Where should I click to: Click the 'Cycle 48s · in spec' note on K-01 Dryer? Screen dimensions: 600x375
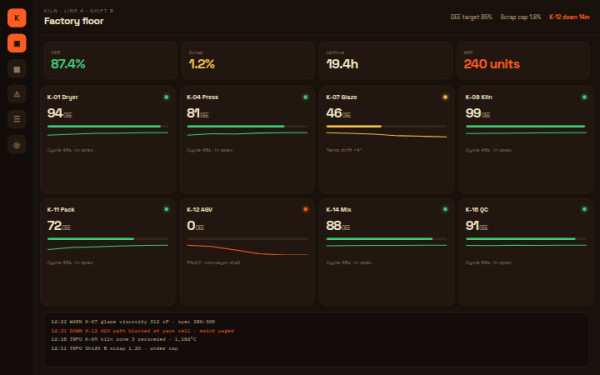[x=70, y=150]
